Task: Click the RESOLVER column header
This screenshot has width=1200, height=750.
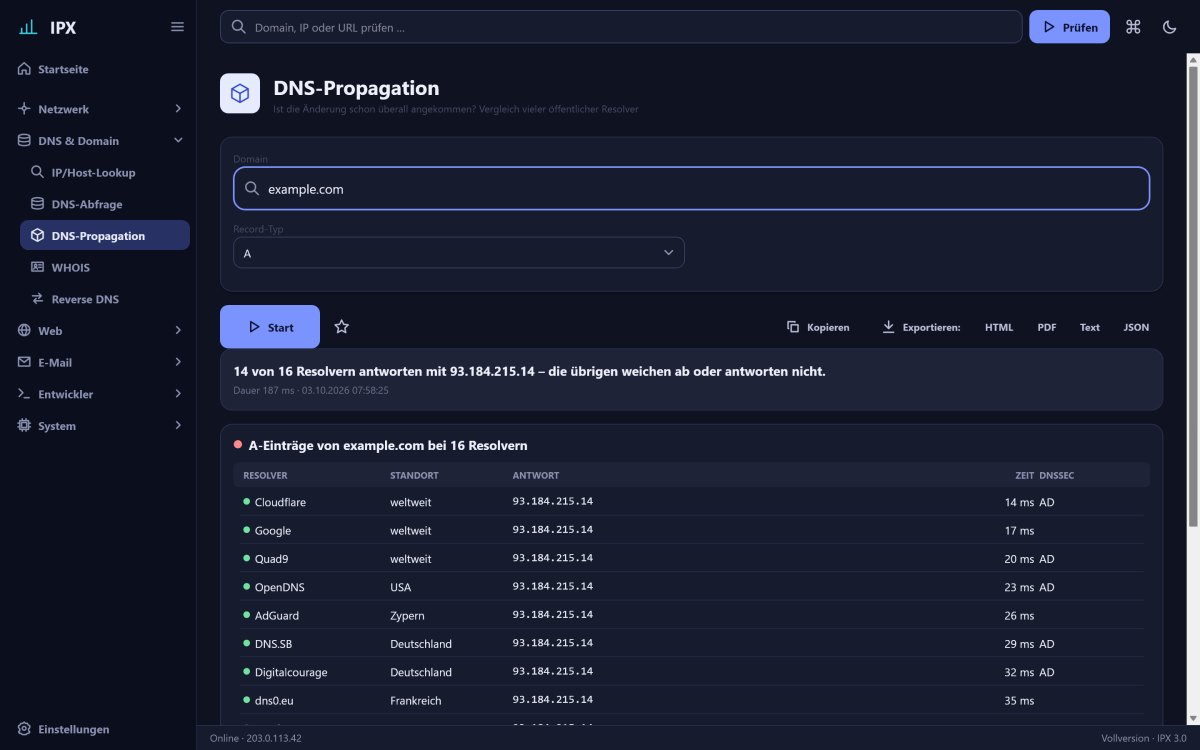Action: (x=265, y=475)
